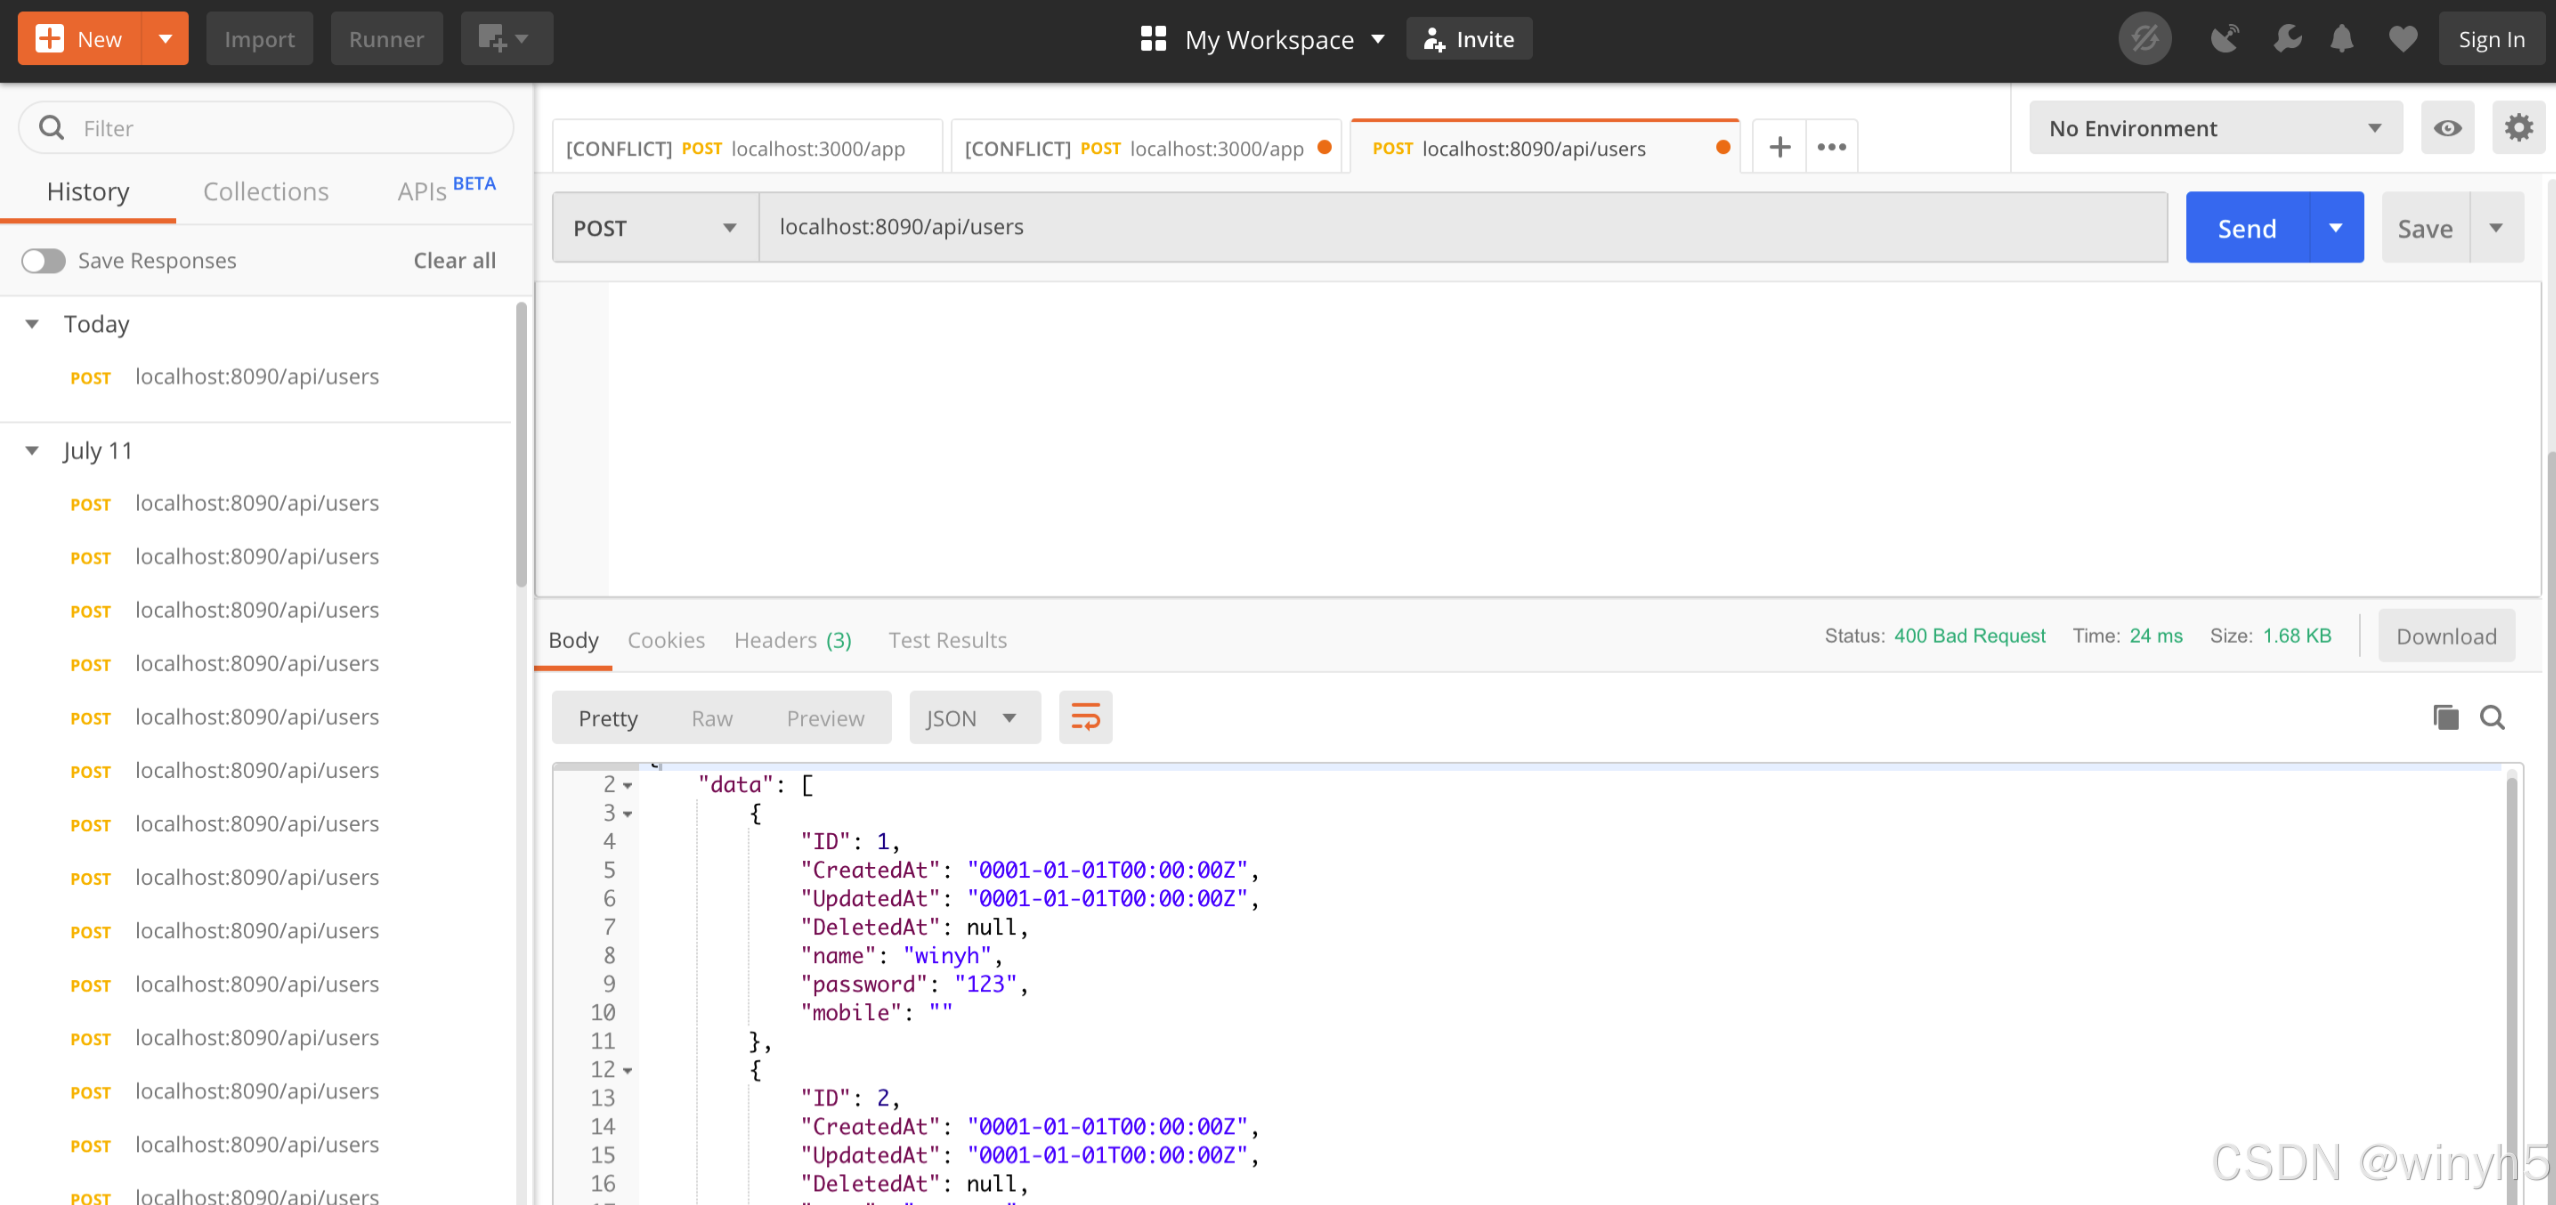Select the Runner tool icon
The width and height of the screenshot is (2556, 1205).
386,38
